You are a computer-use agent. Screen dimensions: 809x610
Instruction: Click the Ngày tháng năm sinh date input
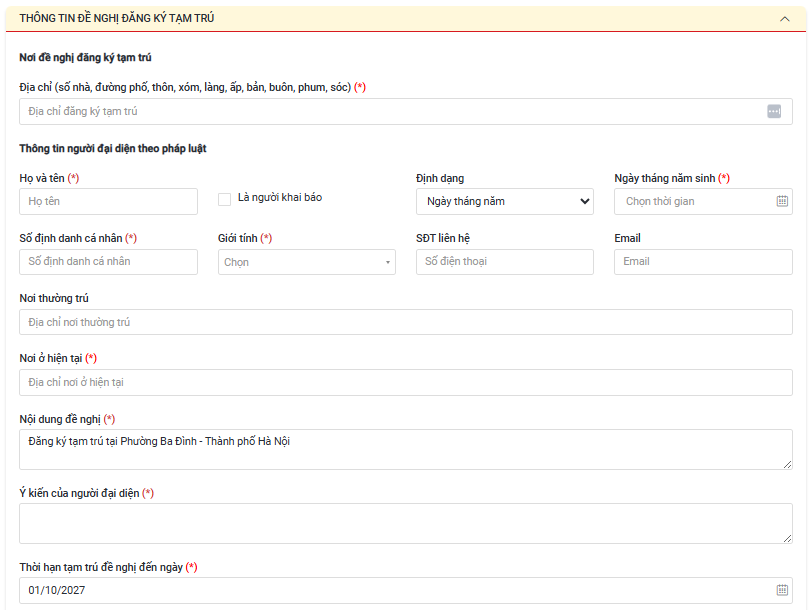pyautogui.click(x=692, y=201)
